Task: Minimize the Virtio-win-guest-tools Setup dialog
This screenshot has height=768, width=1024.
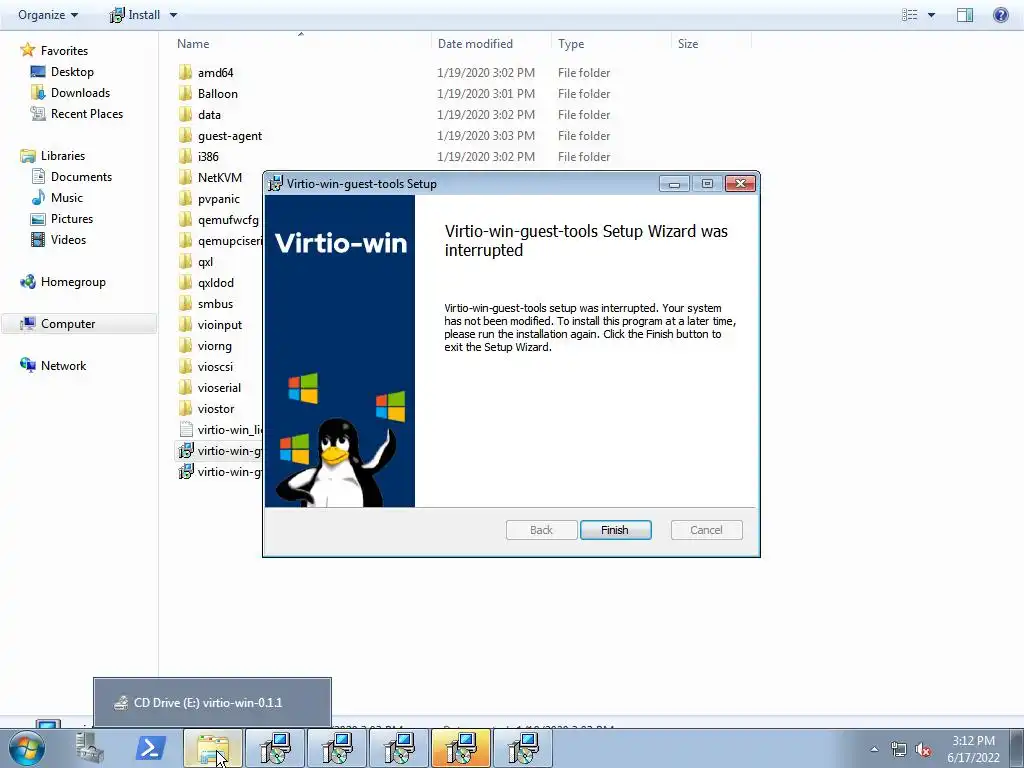Action: tap(674, 184)
